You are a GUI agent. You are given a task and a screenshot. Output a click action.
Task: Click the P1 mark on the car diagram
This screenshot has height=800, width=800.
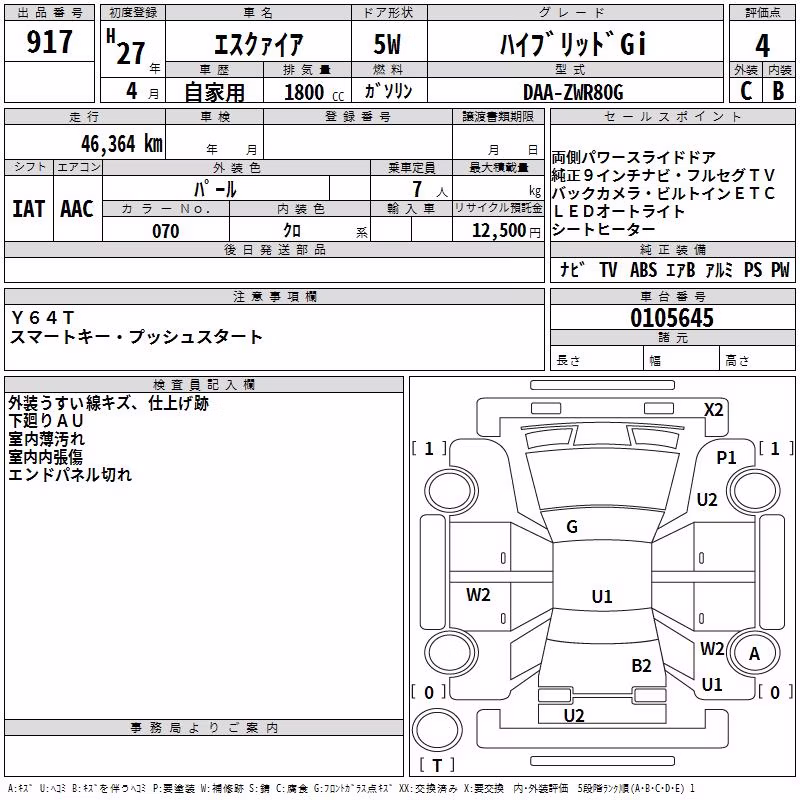(x=726, y=458)
